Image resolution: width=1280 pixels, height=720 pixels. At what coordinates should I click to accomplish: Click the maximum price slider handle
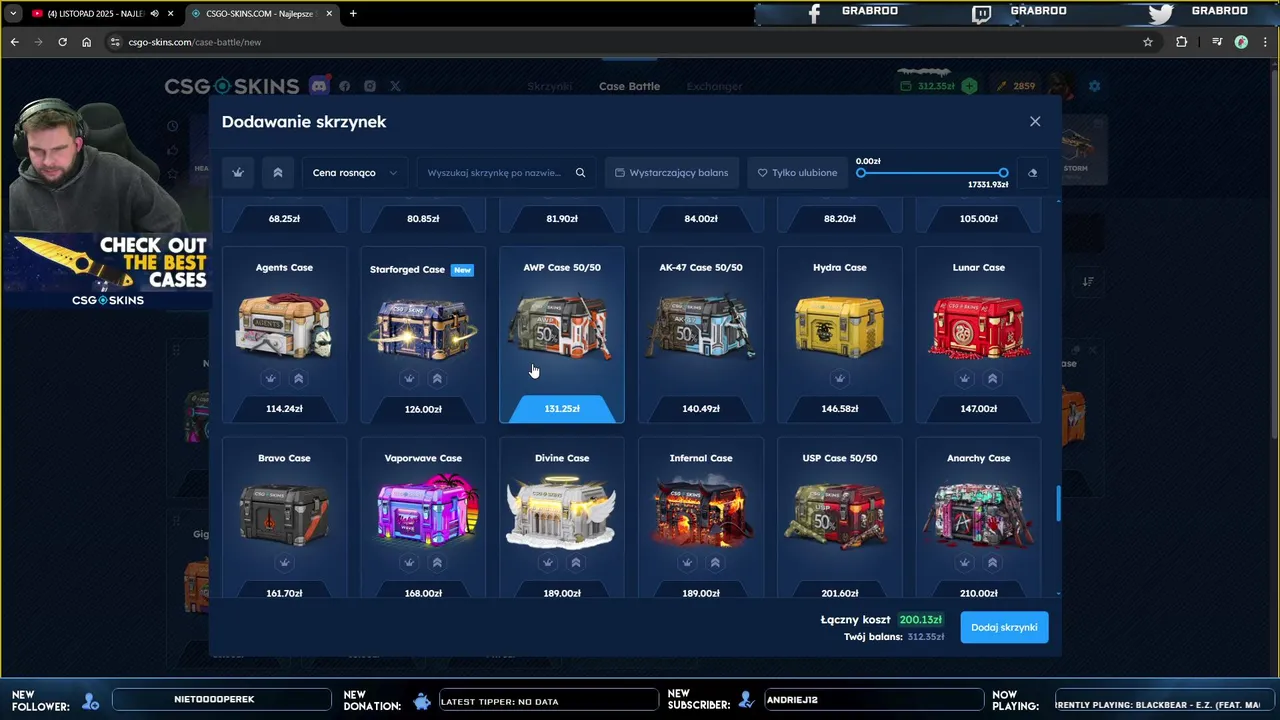pos(1003,173)
